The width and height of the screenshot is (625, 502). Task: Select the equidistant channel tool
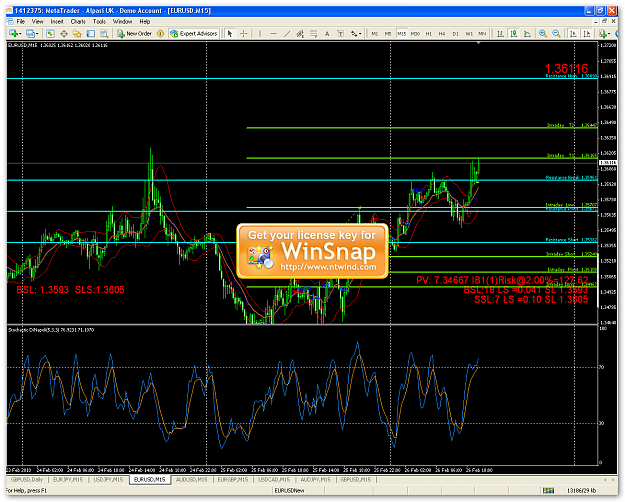tap(300, 34)
